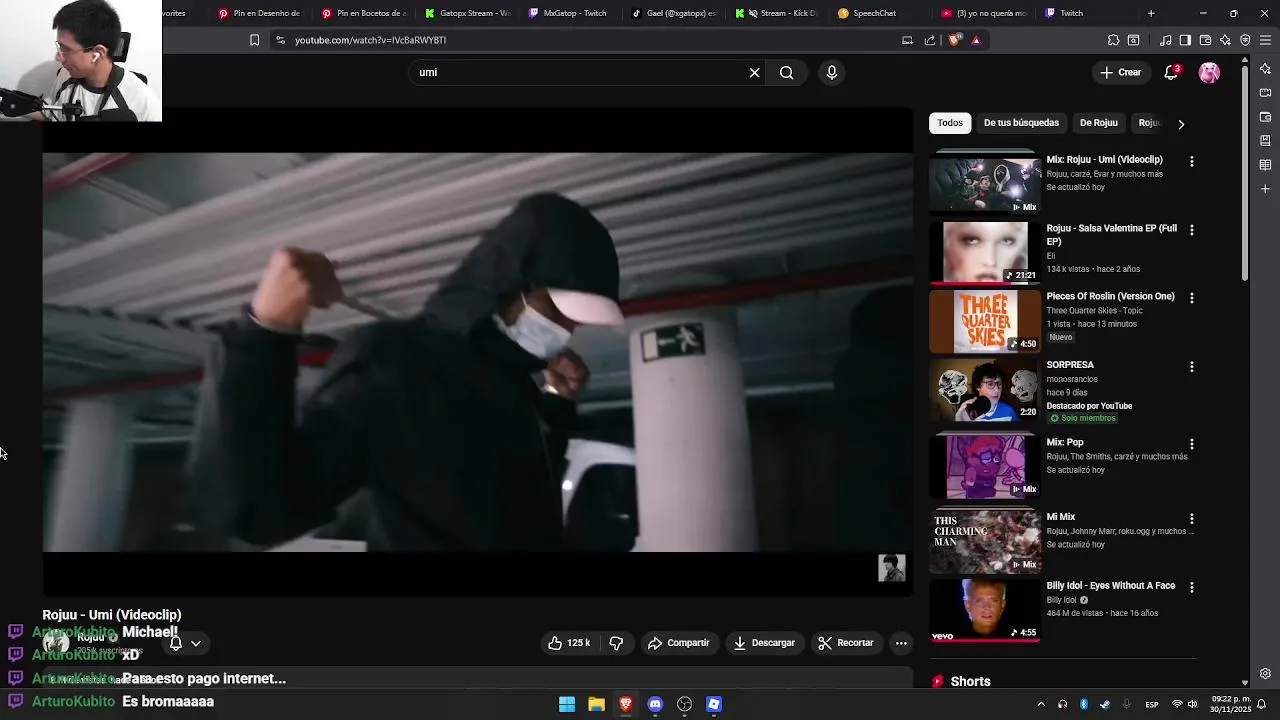1280x720 pixels.
Task: Click the YouTube search magnifier button
Action: pos(787,72)
